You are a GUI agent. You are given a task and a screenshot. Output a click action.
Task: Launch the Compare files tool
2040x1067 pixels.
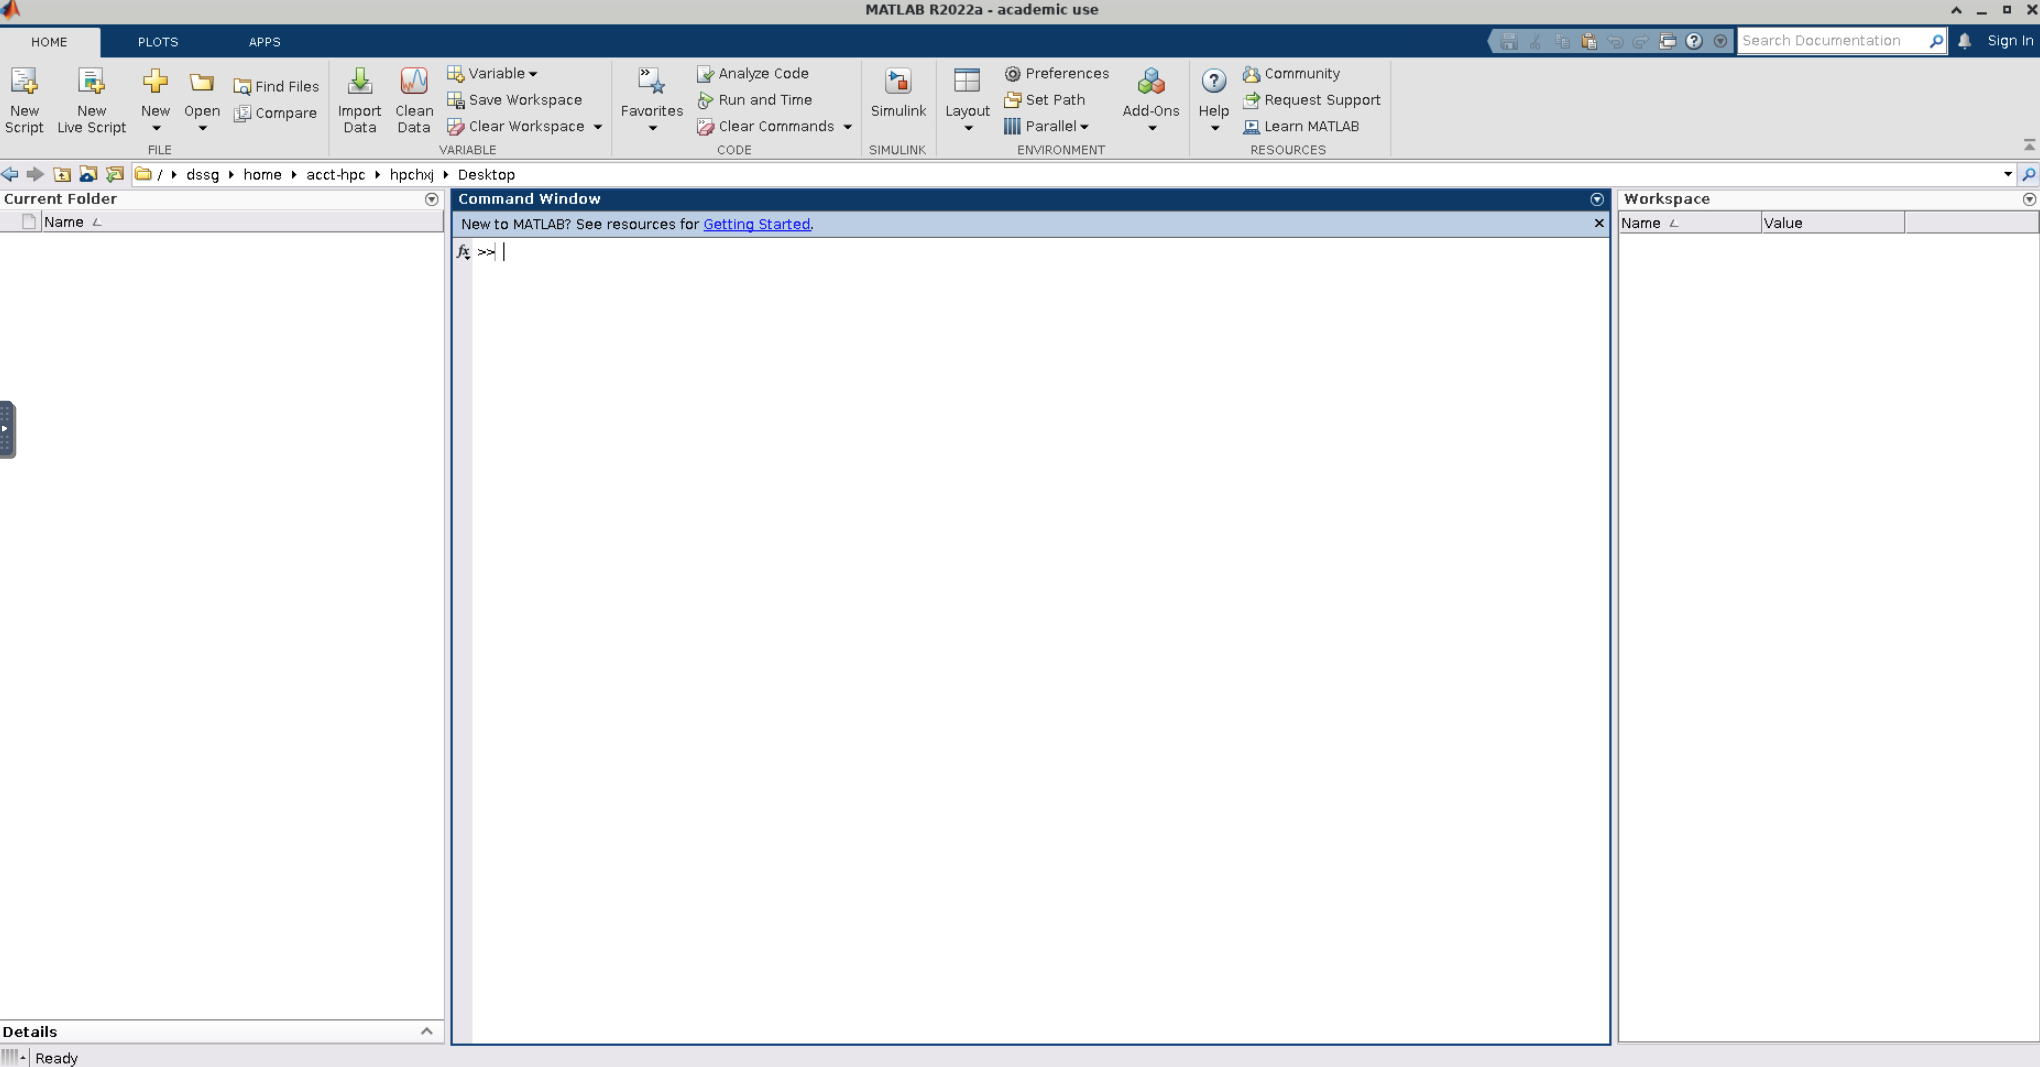tap(275, 113)
